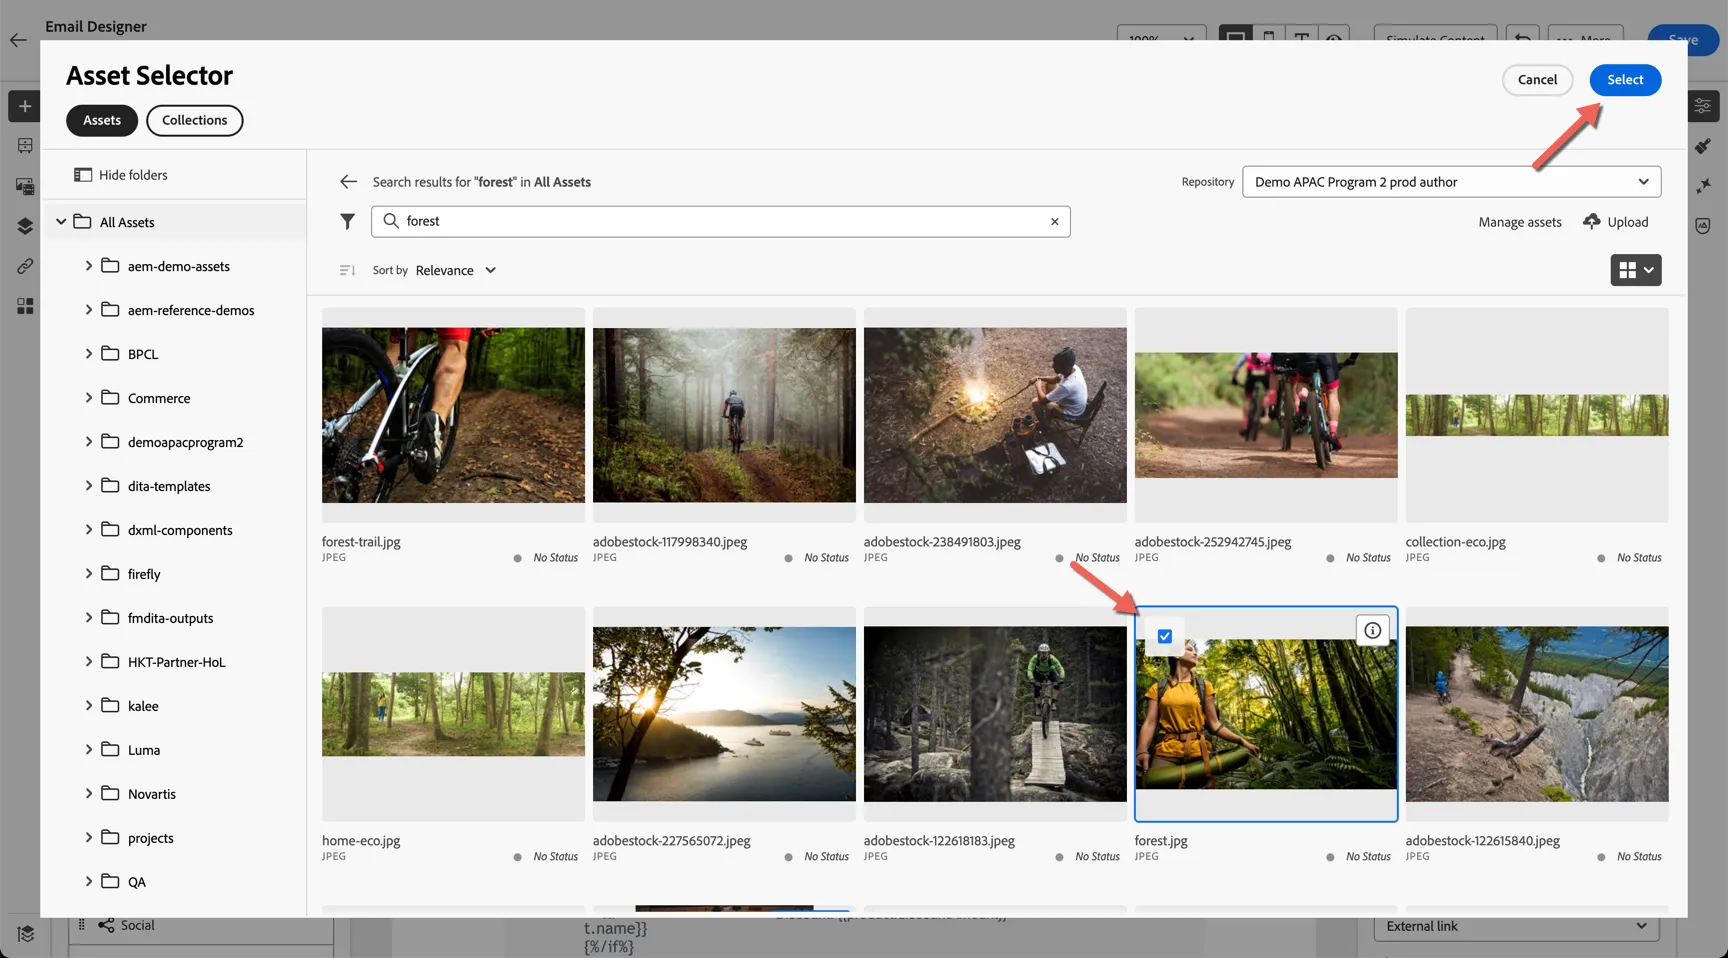Select the home-eco.jpg thumbnail

click(453, 714)
